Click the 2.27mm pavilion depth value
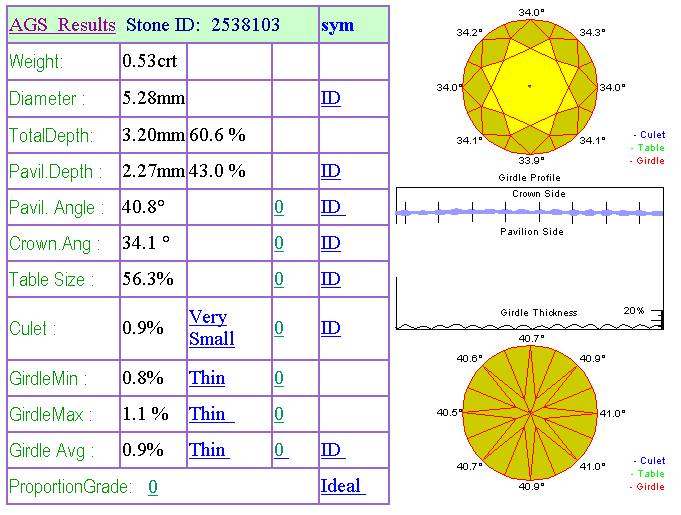 click(x=153, y=171)
